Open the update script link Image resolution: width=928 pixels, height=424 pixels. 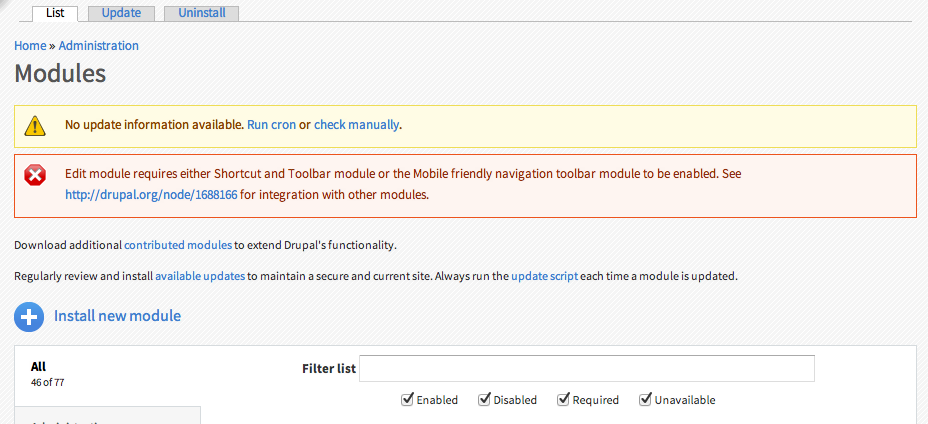click(x=544, y=276)
